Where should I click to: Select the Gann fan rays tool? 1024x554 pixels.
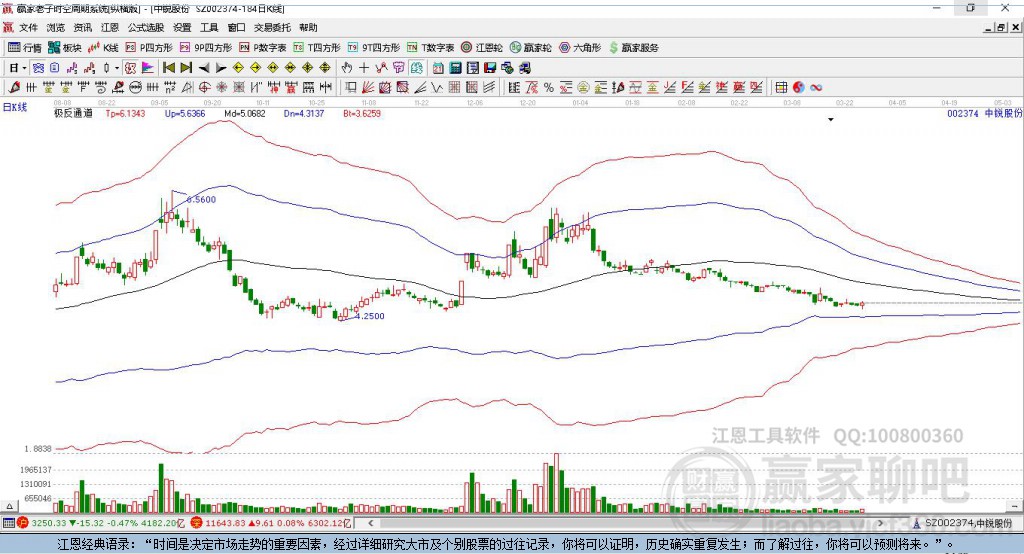click(x=368, y=87)
